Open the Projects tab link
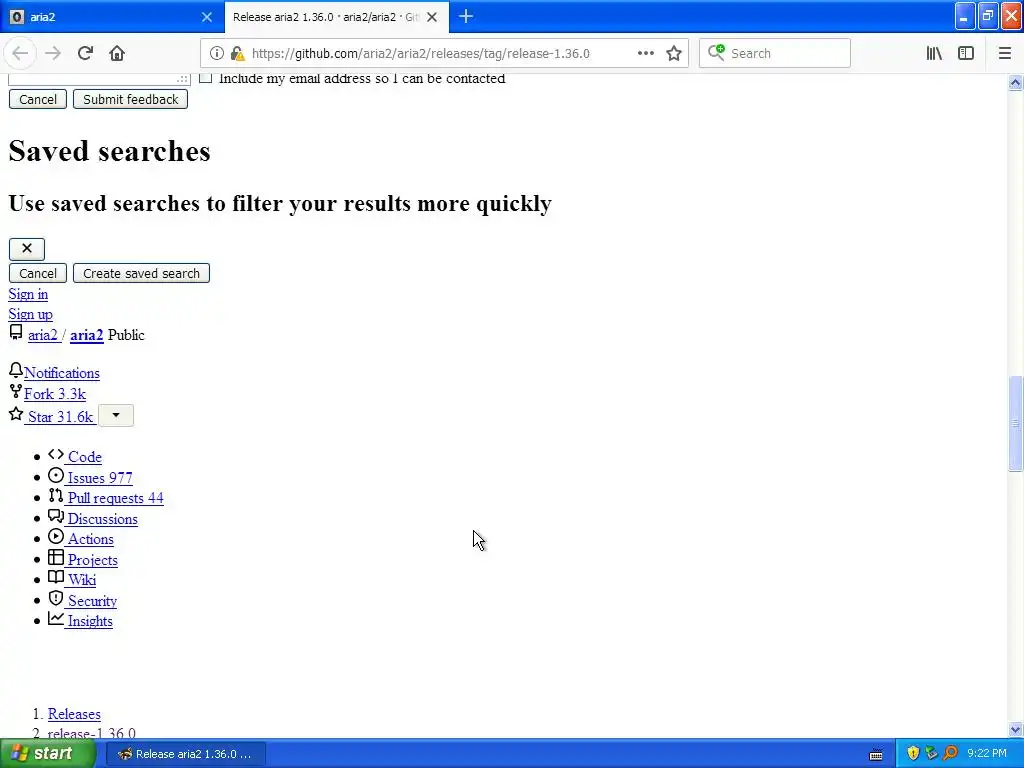Screen dimensions: 1024x768 pos(93,560)
